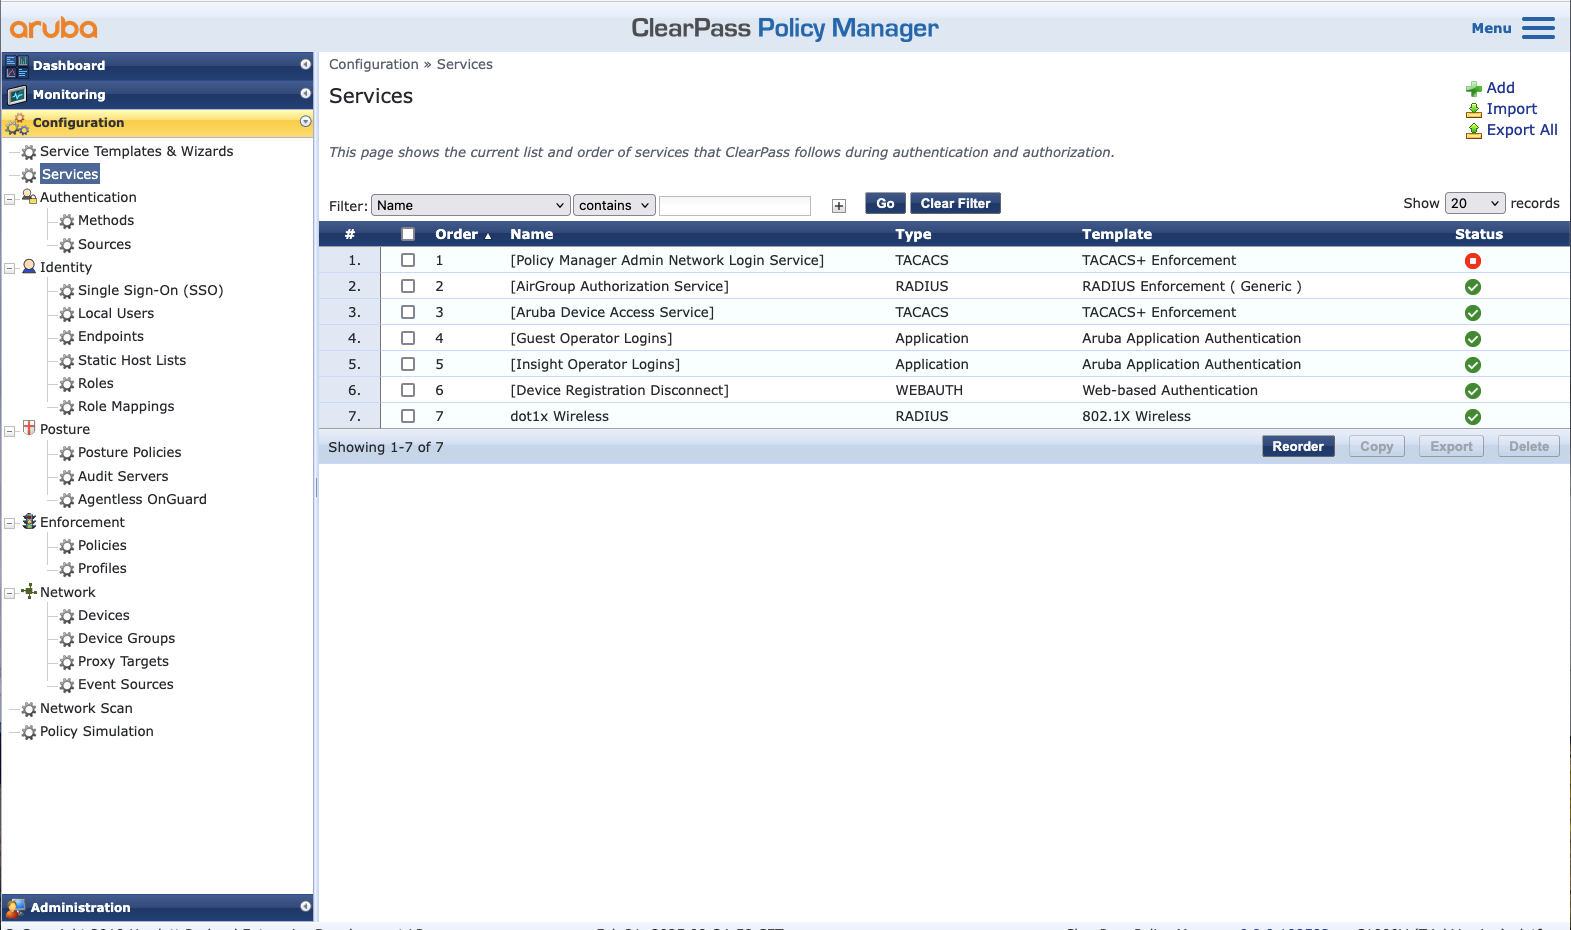Check the Insight Operator Logins row
The image size is (1571, 930).
[408, 364]
